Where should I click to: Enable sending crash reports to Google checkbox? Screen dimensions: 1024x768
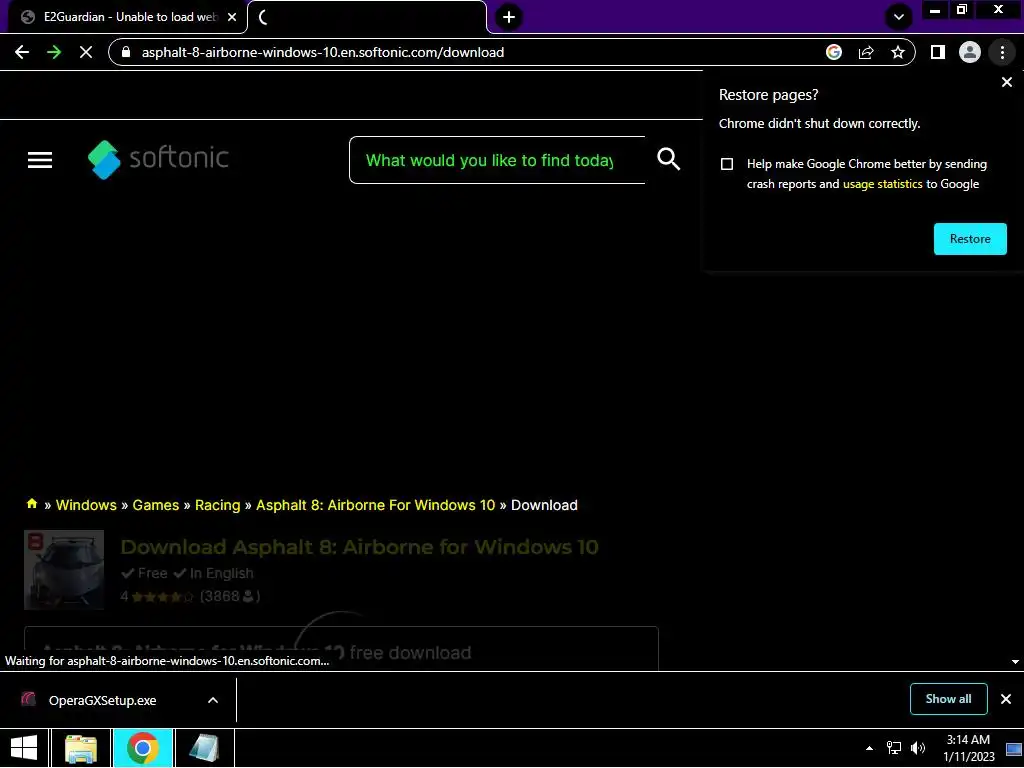(x=727, y=164)
